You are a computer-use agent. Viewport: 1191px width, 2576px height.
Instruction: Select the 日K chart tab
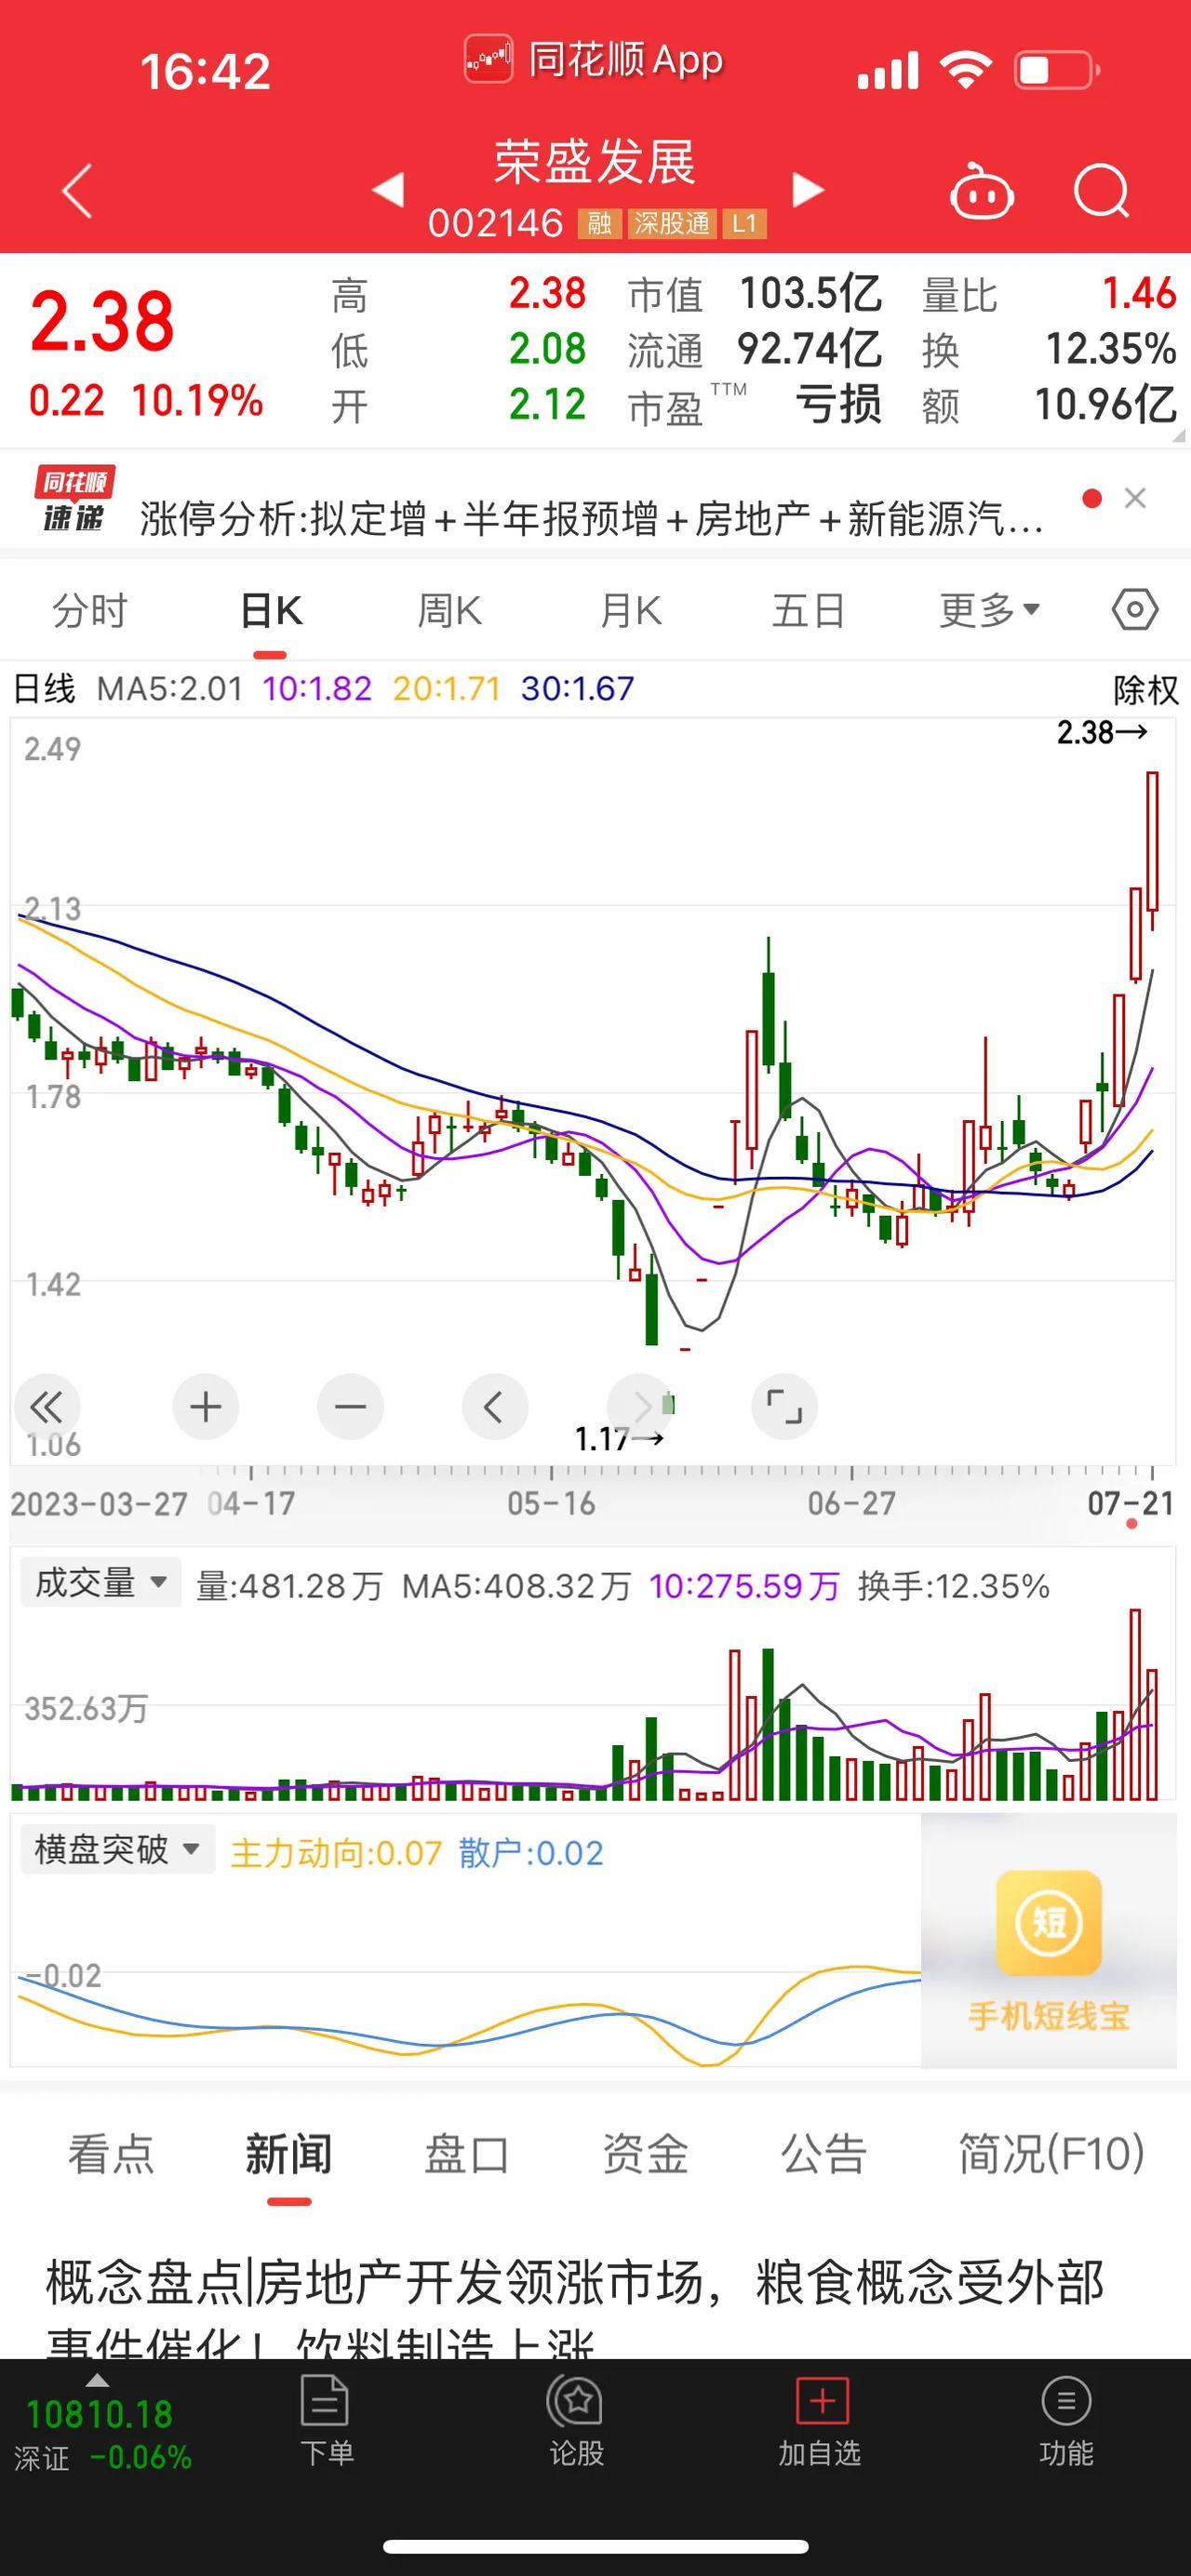click(271, 610)
